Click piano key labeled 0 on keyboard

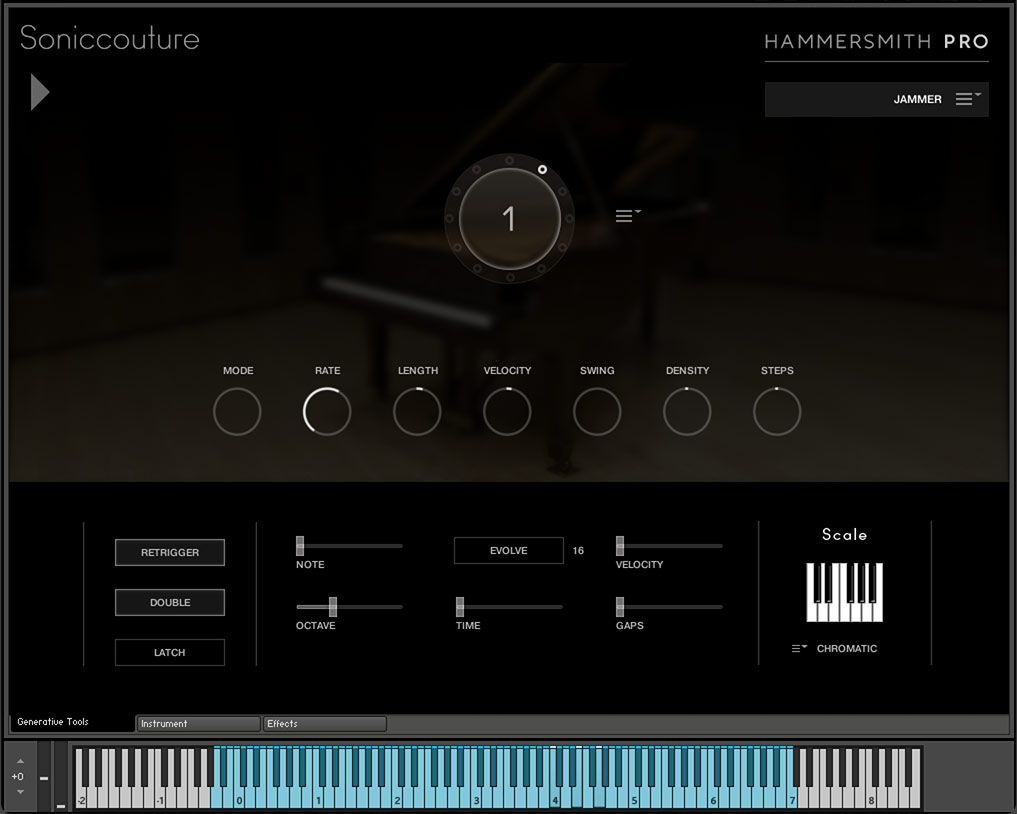[x=239, y=800]
